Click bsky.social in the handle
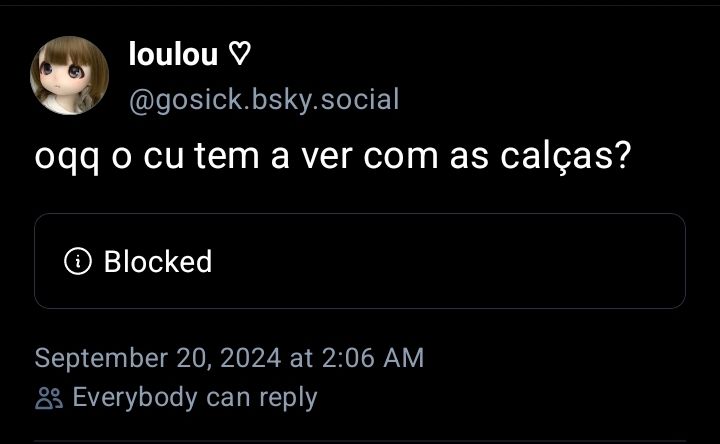Image resolution: width=720 pixels, height=444 pixels. 326,100
